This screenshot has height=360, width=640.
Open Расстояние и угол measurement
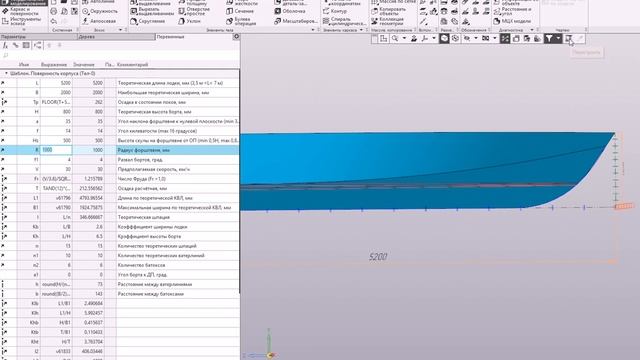(x=513, y=11)
